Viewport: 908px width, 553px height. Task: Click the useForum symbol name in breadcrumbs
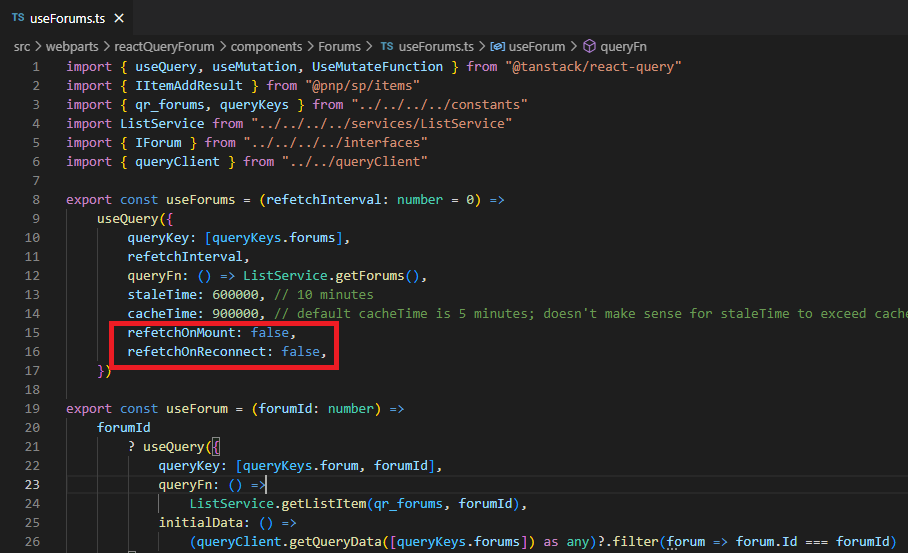click(537, 46)
